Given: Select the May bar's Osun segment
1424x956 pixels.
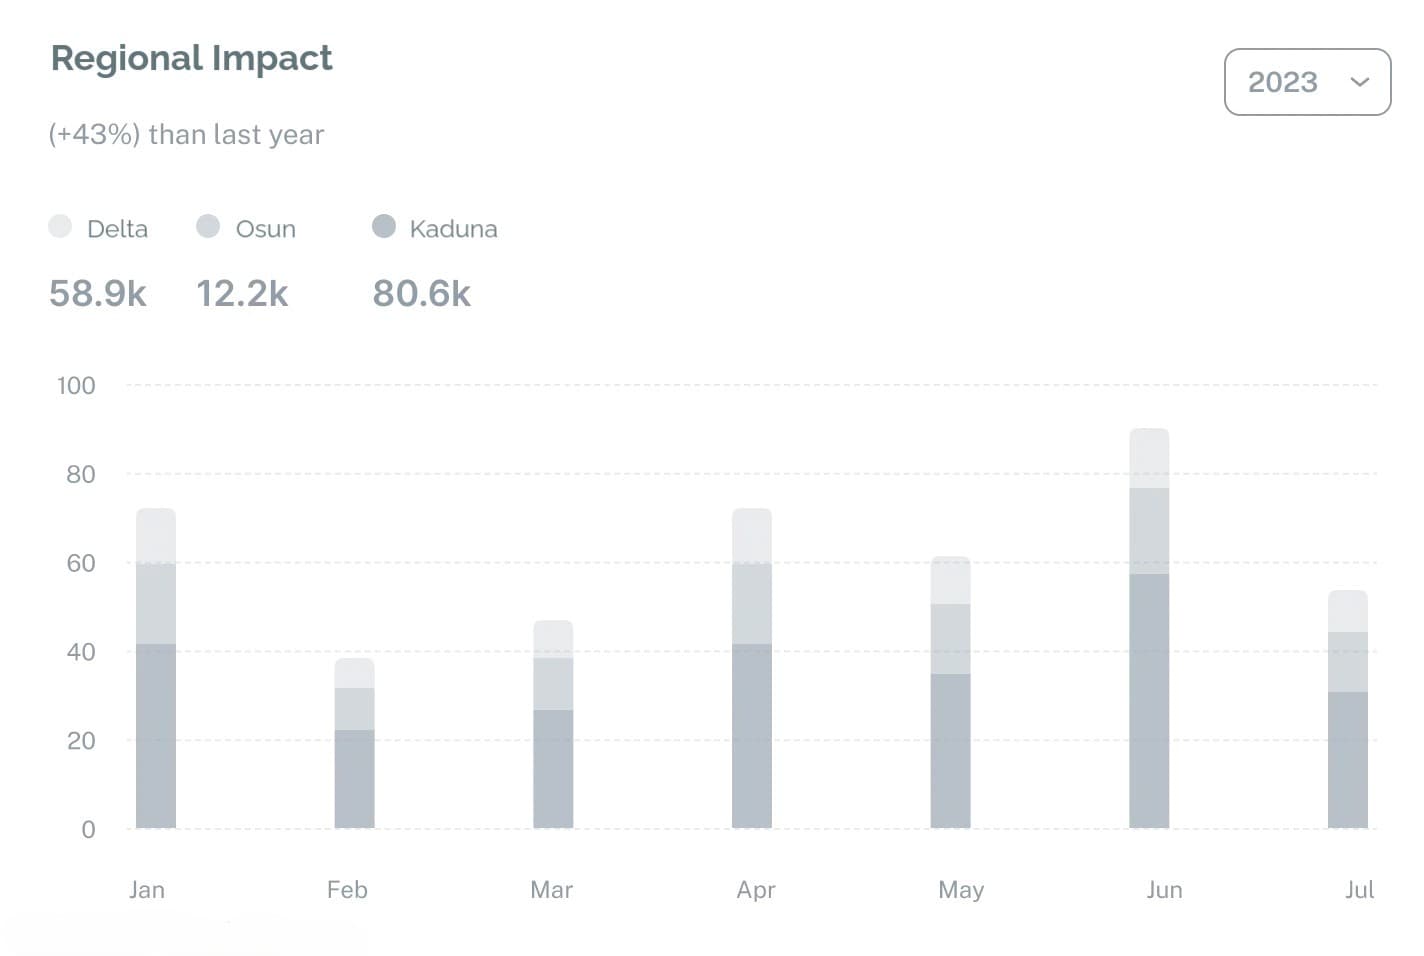Looking at the screenshot, I should click(950, 638).
